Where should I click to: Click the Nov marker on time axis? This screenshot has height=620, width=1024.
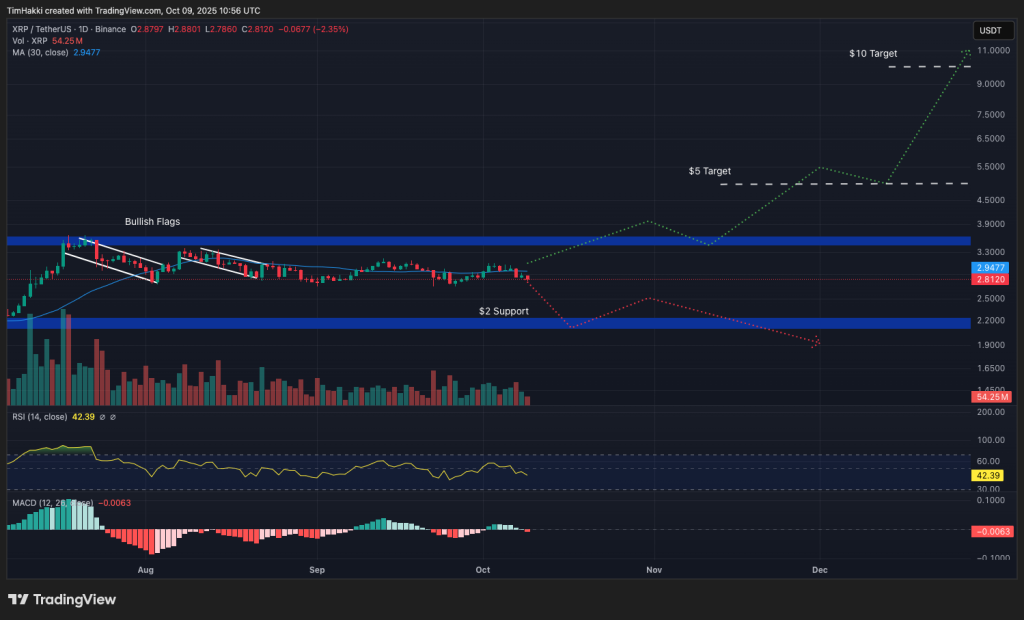pos(654,569)
